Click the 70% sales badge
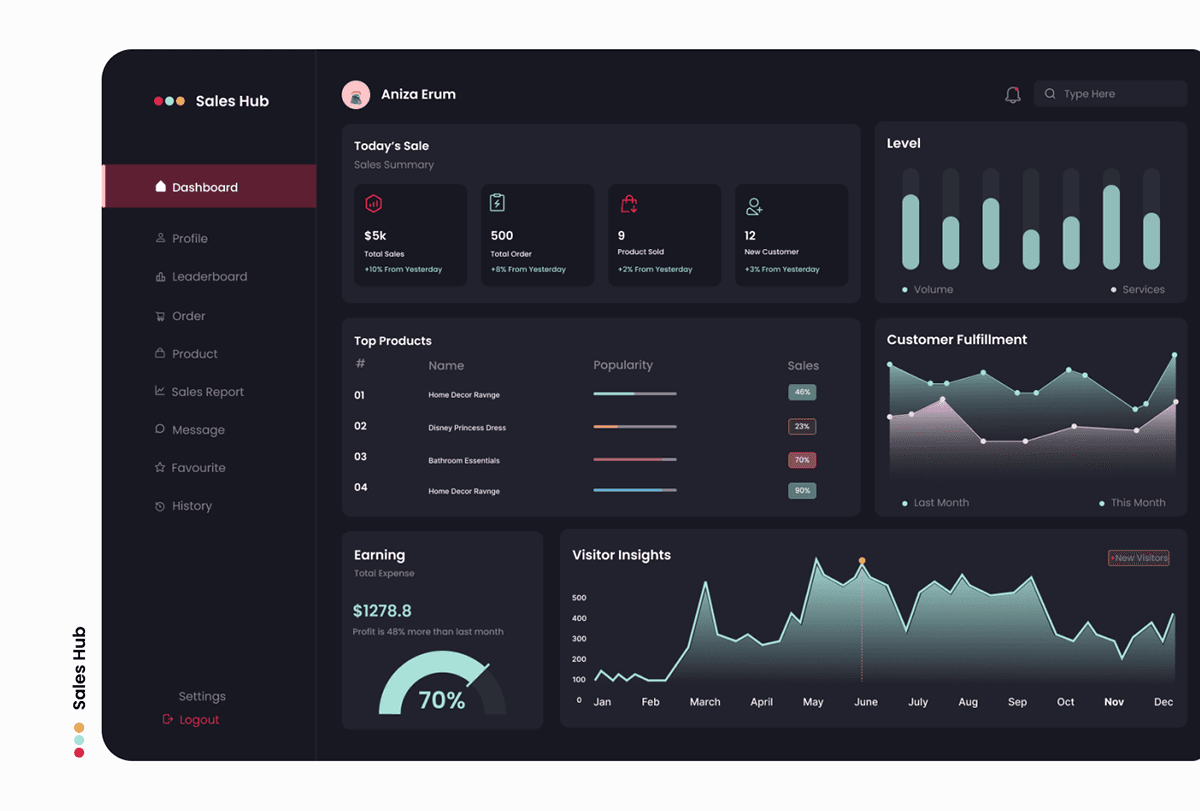The height and width of the screenshot is (811, 1200). click(802, 460)
